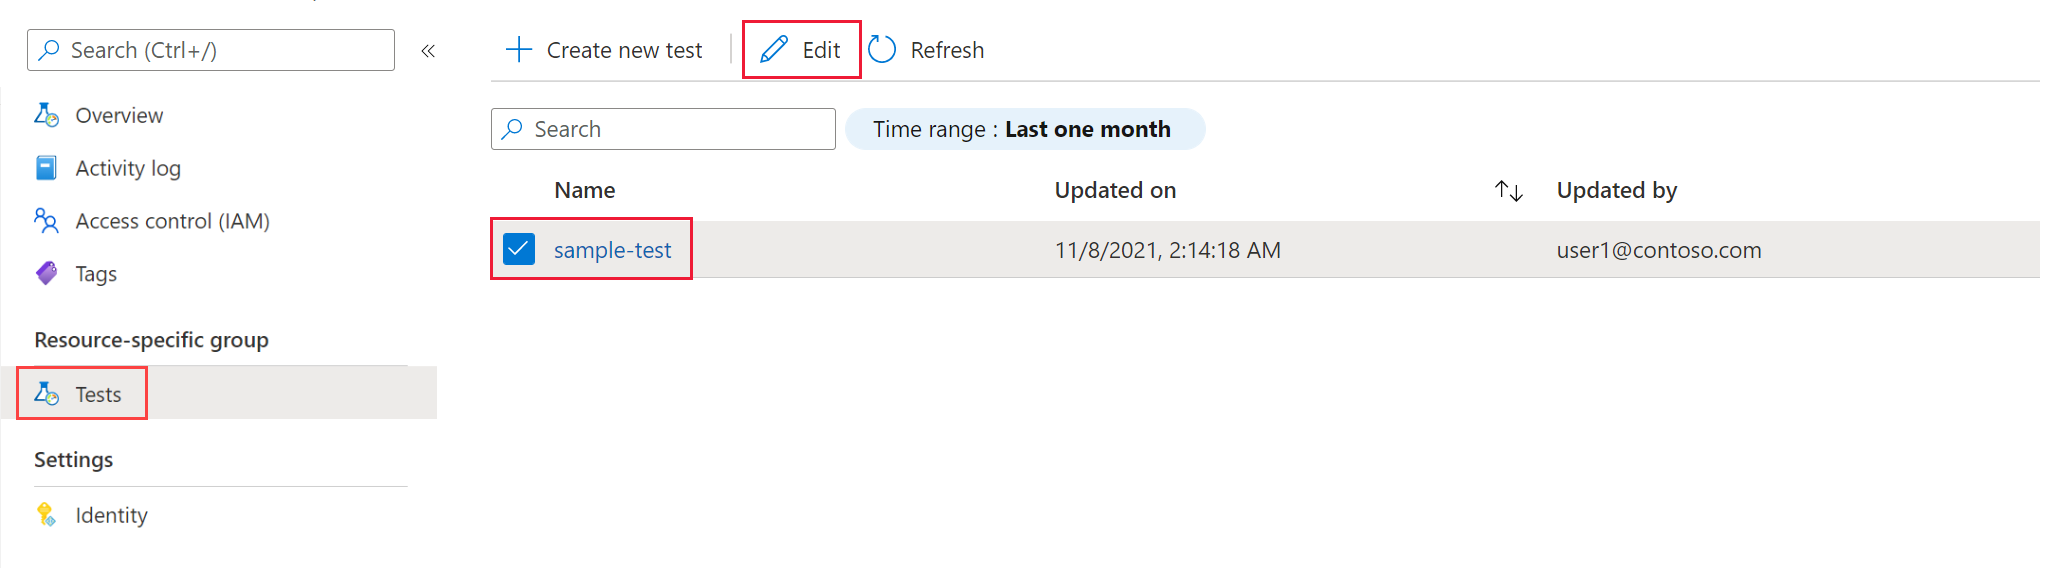This screenshot has width=2056, height=571.
Task: Open Access control (IAM) page
Action: (172, 221)
